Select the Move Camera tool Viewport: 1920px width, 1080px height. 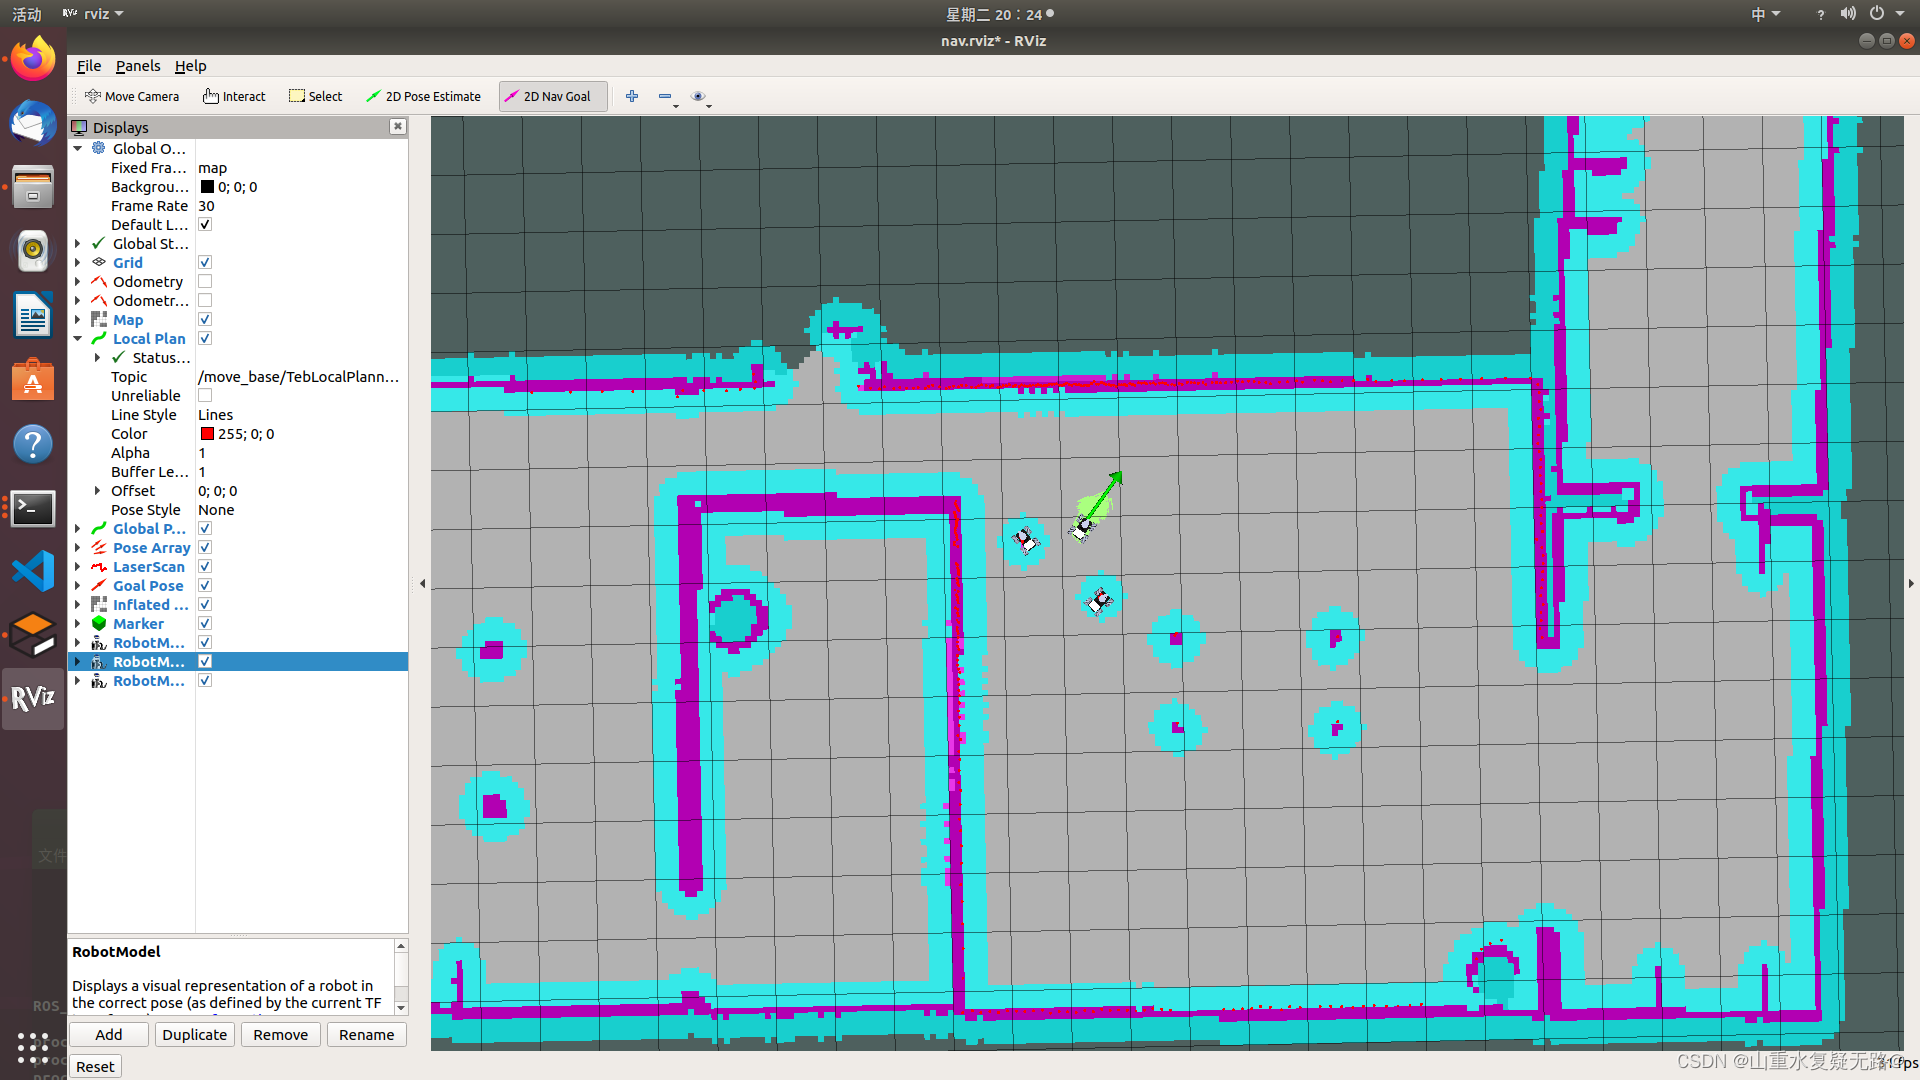[132, 96]
